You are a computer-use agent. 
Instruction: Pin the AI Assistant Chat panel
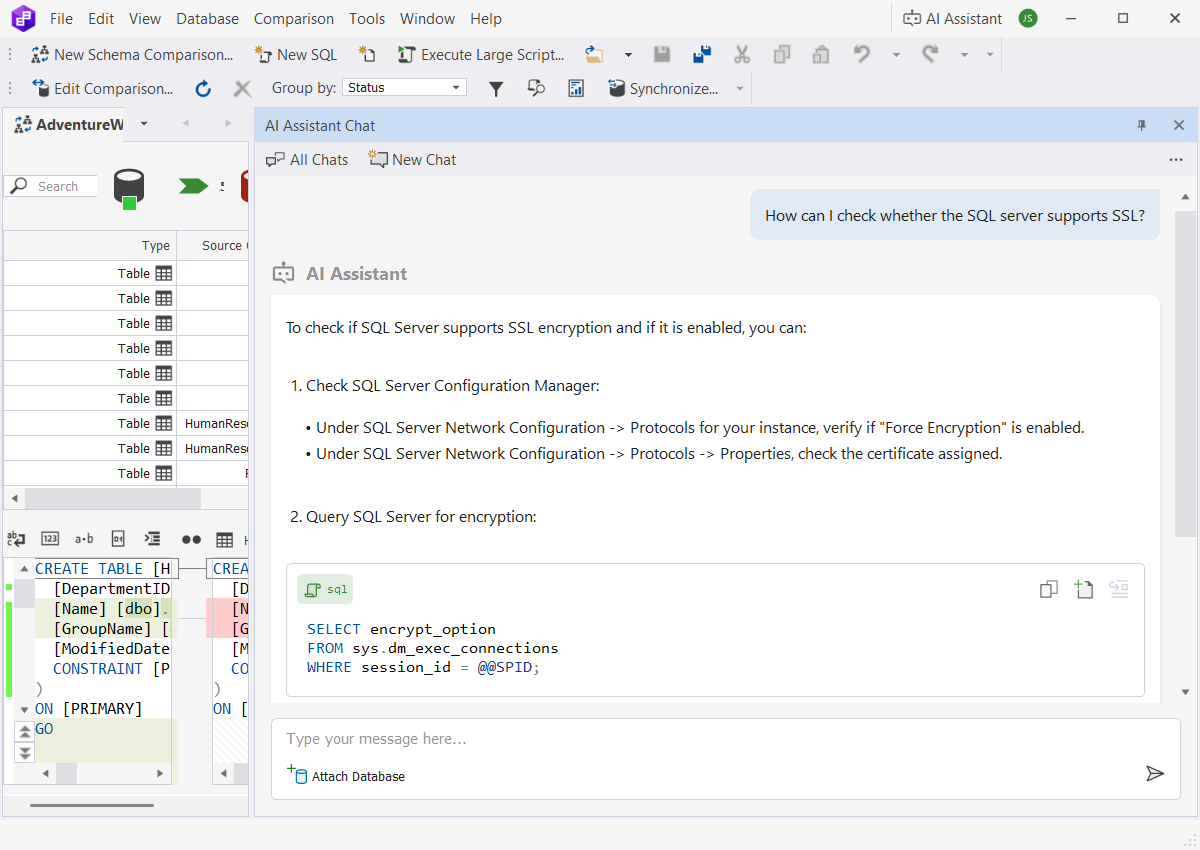click(x=1142, y=125)
